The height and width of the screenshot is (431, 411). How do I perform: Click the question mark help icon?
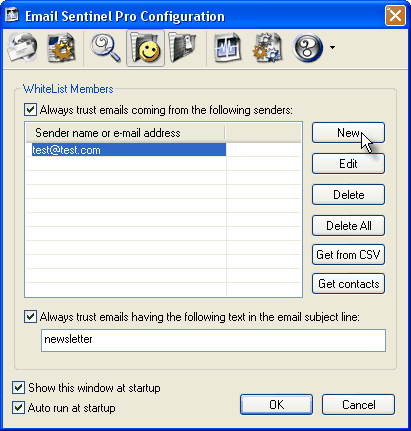307,48
